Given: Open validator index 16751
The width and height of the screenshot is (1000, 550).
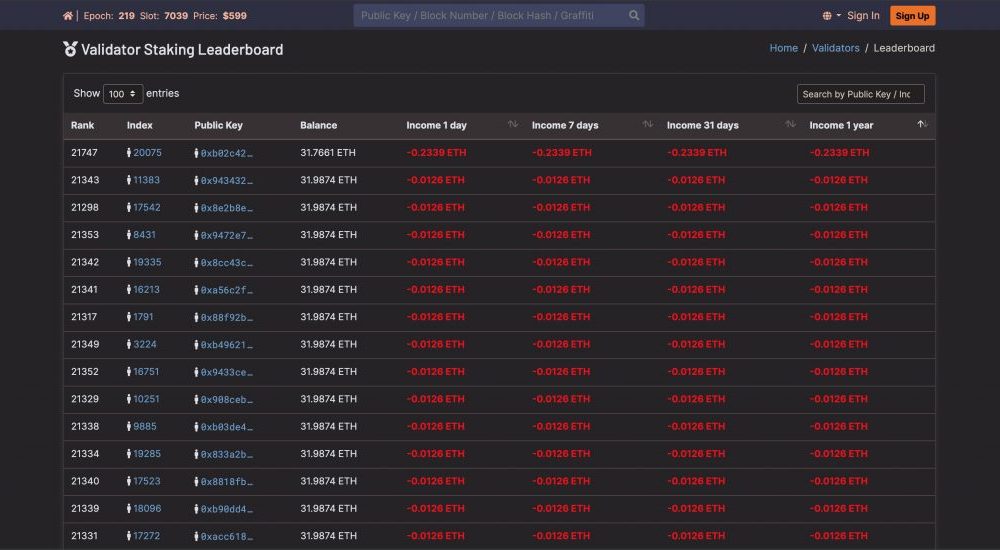Looking at the screenshot, I should tap(146, 371).
